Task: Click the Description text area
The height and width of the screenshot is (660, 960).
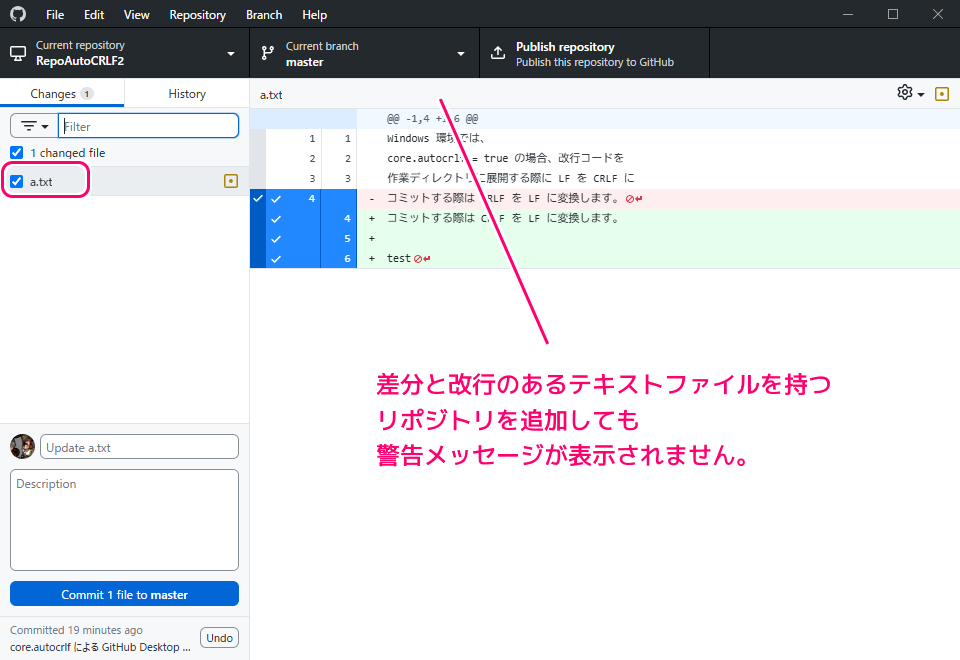Action: pyautogui.click(x=124, y=520)
